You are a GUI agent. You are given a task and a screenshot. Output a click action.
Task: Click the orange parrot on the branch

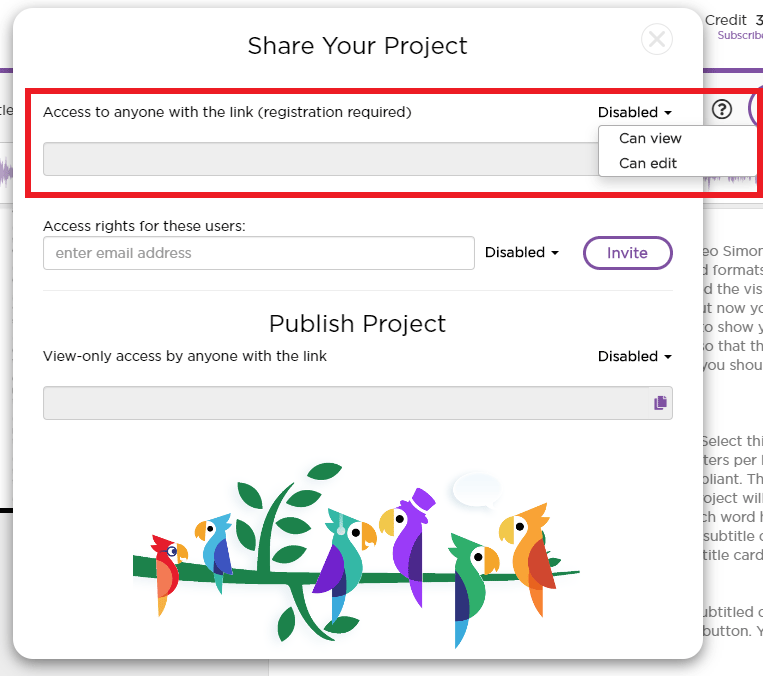pyautogui.click(x=528, y=555)
